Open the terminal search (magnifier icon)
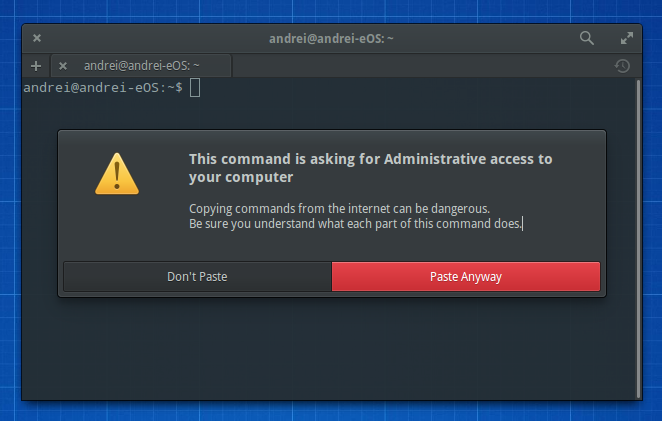The image size is (662, 421). [x=587, y=38]
